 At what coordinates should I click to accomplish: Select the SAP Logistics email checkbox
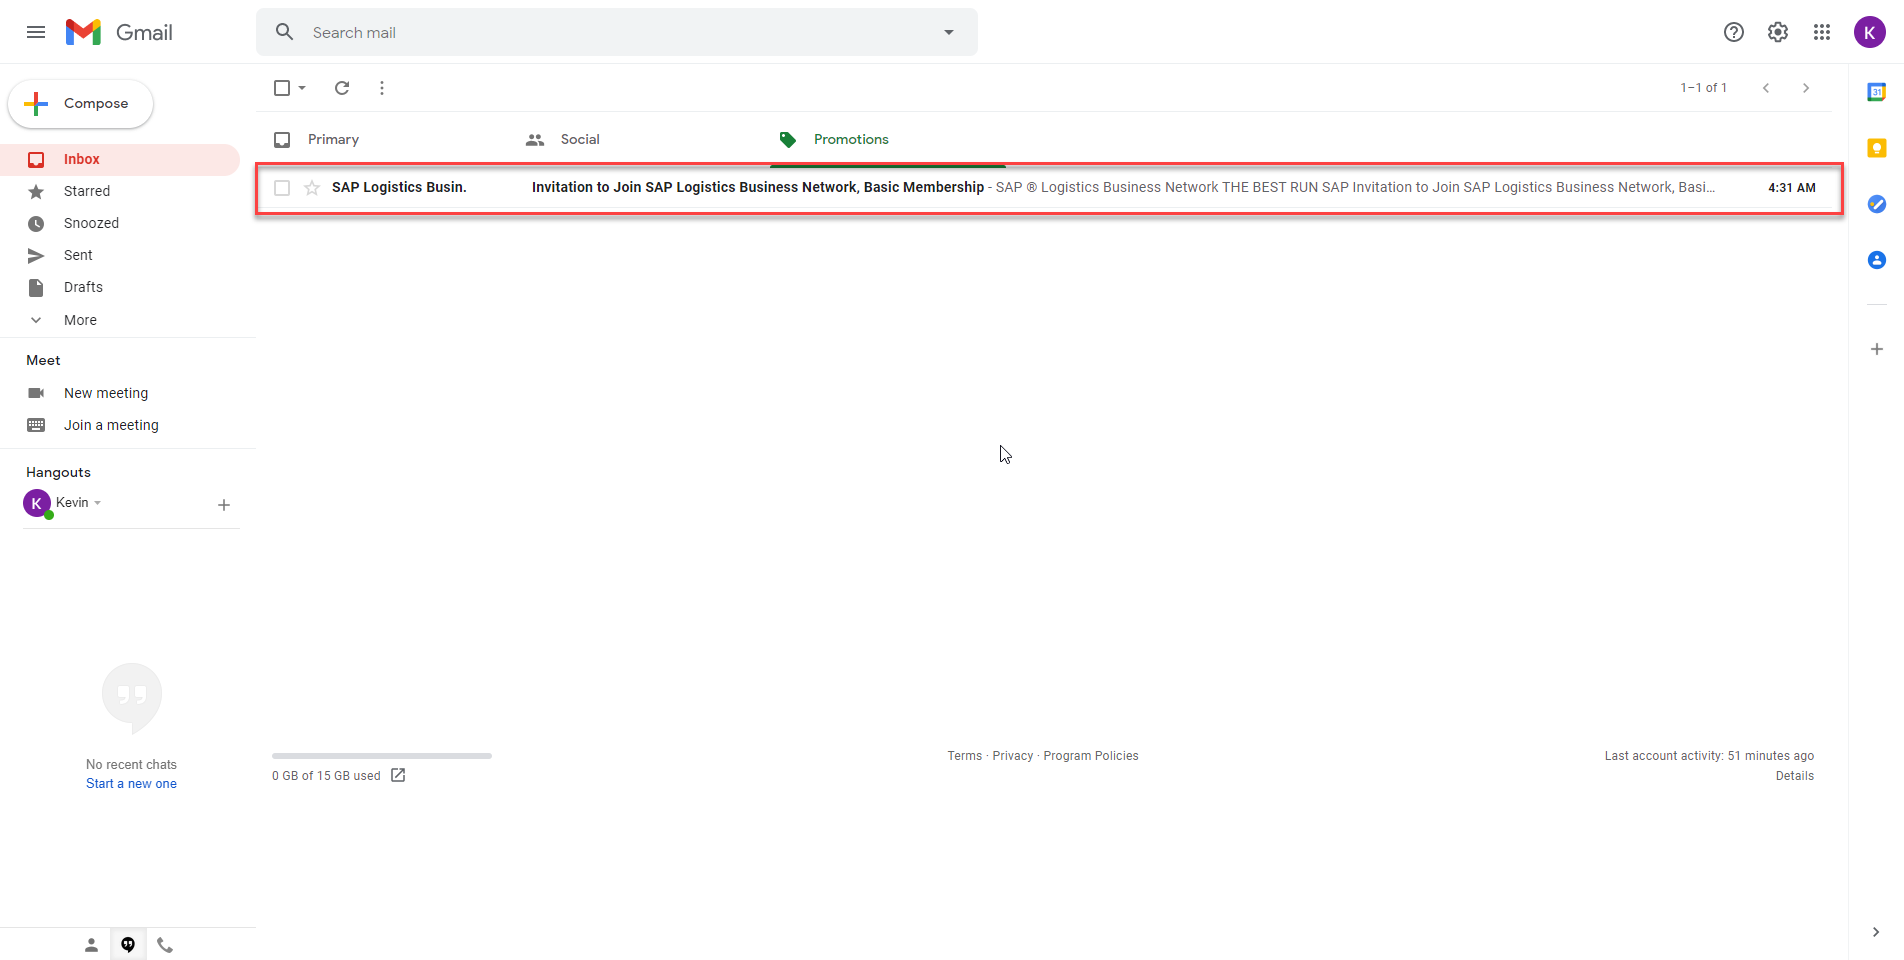click(282, 188)
